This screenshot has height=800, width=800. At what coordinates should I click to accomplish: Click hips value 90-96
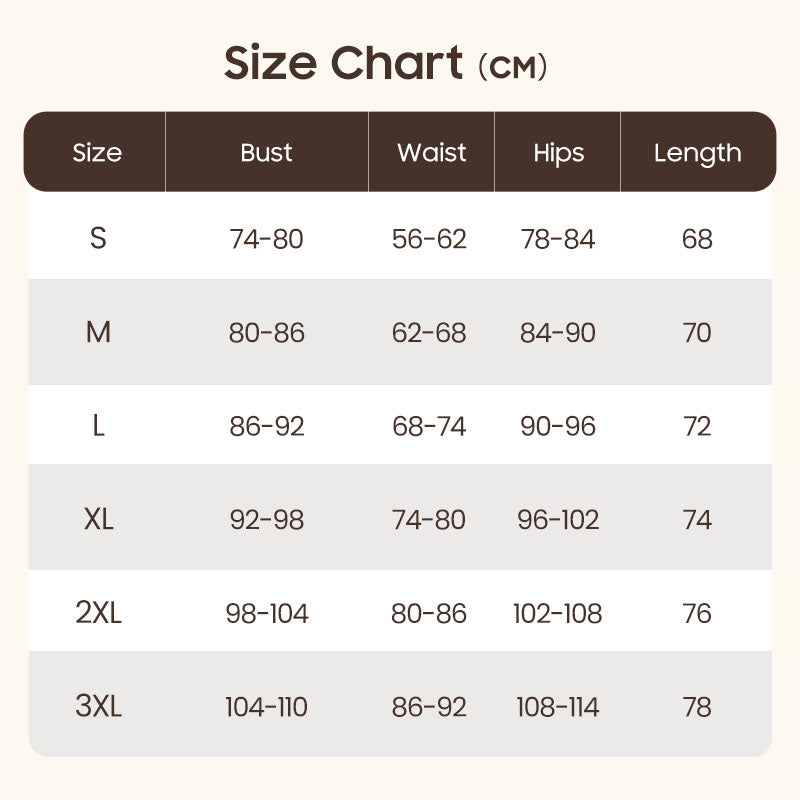click(x=558, y=426)
